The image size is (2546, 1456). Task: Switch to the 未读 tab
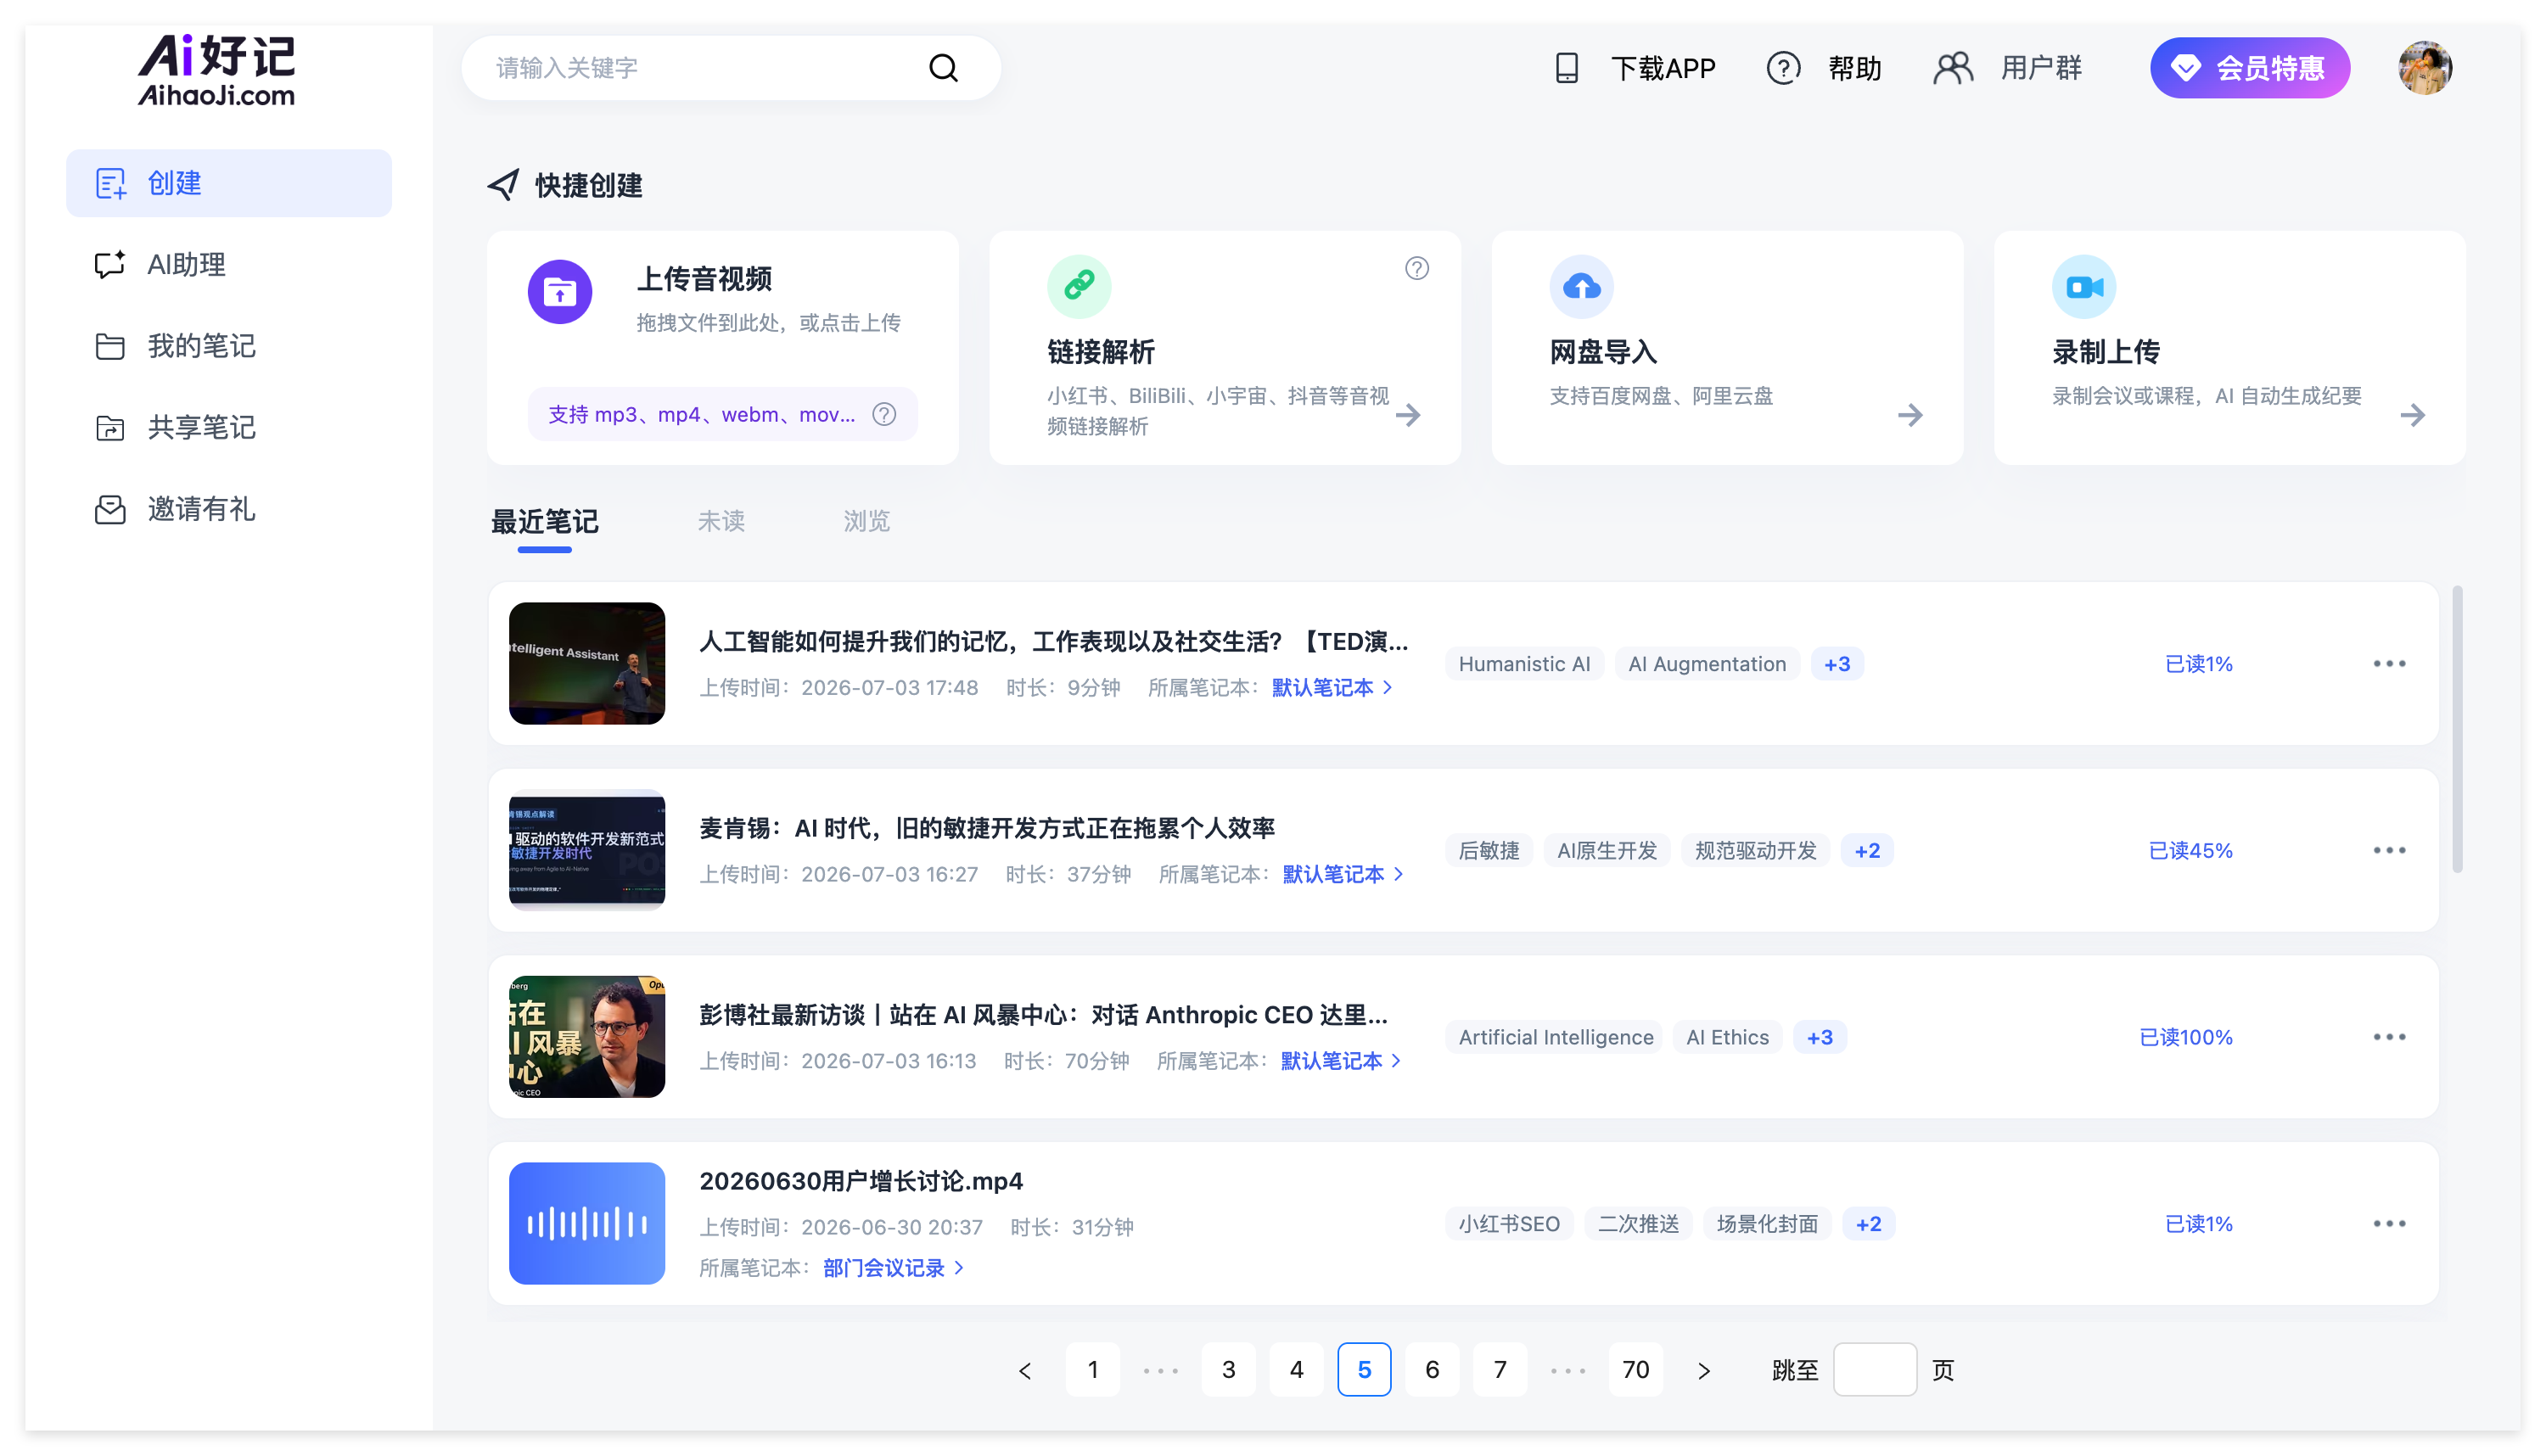(721, 521)
